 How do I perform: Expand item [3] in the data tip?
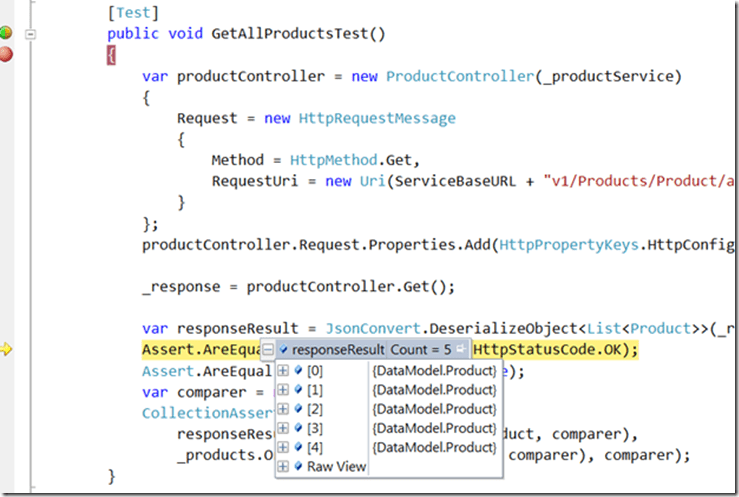284,428
